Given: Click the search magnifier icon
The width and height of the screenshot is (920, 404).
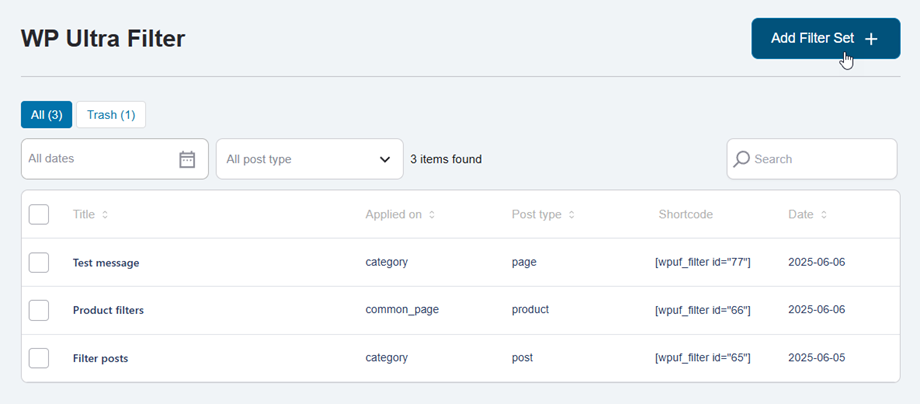Looking at the screenshot, I should pos(742,159).
